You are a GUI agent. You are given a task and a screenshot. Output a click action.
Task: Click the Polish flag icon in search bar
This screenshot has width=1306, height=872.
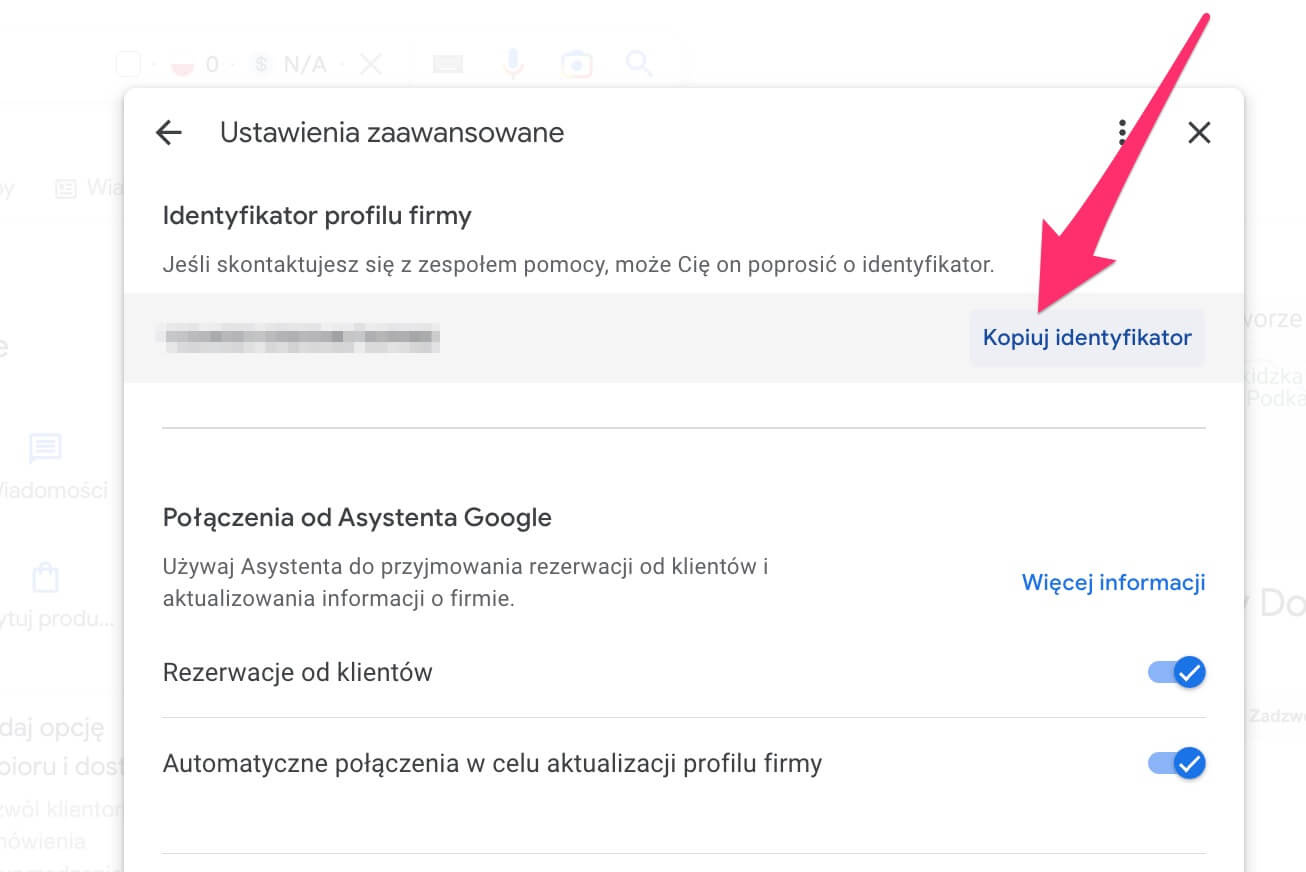[183, 65]
